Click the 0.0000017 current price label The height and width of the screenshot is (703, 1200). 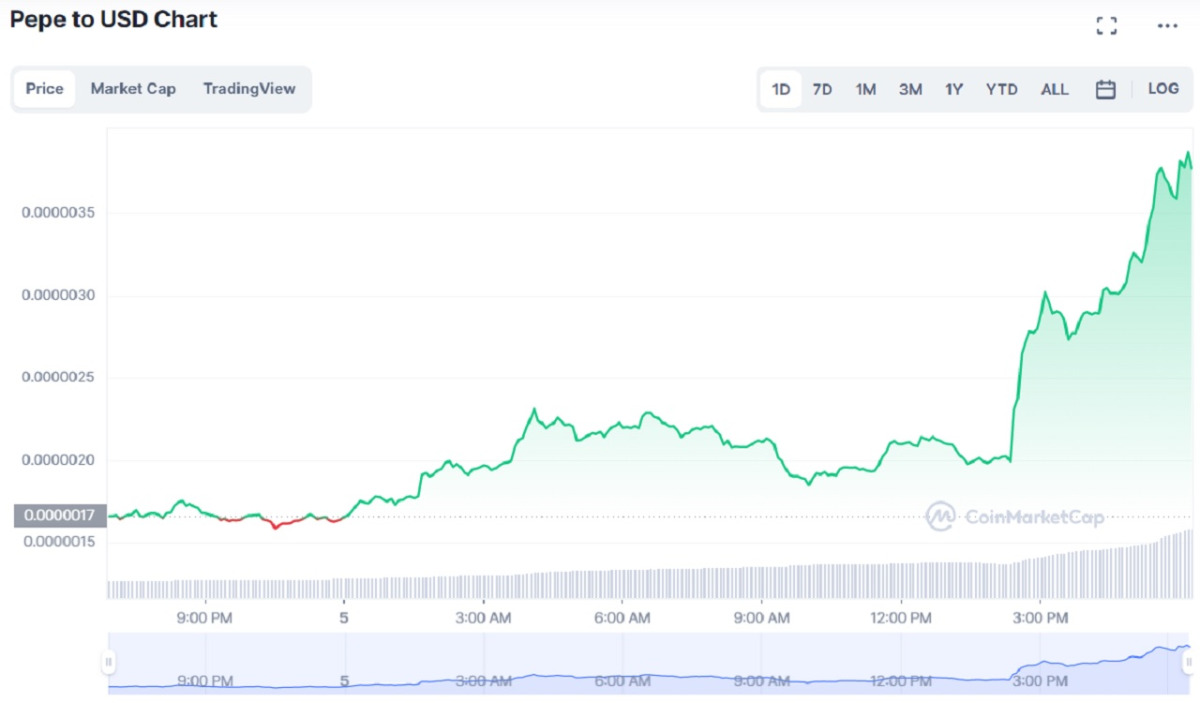(60, 516)
